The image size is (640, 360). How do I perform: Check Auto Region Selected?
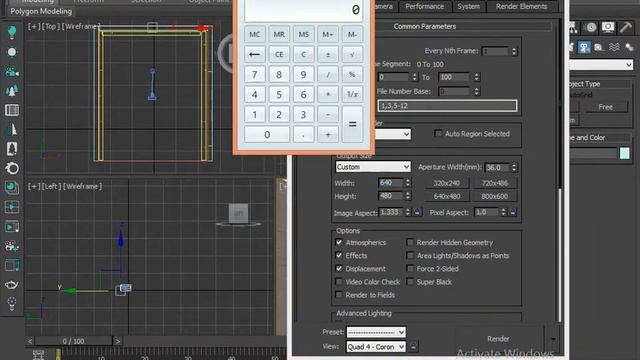(x=438, y=133)
